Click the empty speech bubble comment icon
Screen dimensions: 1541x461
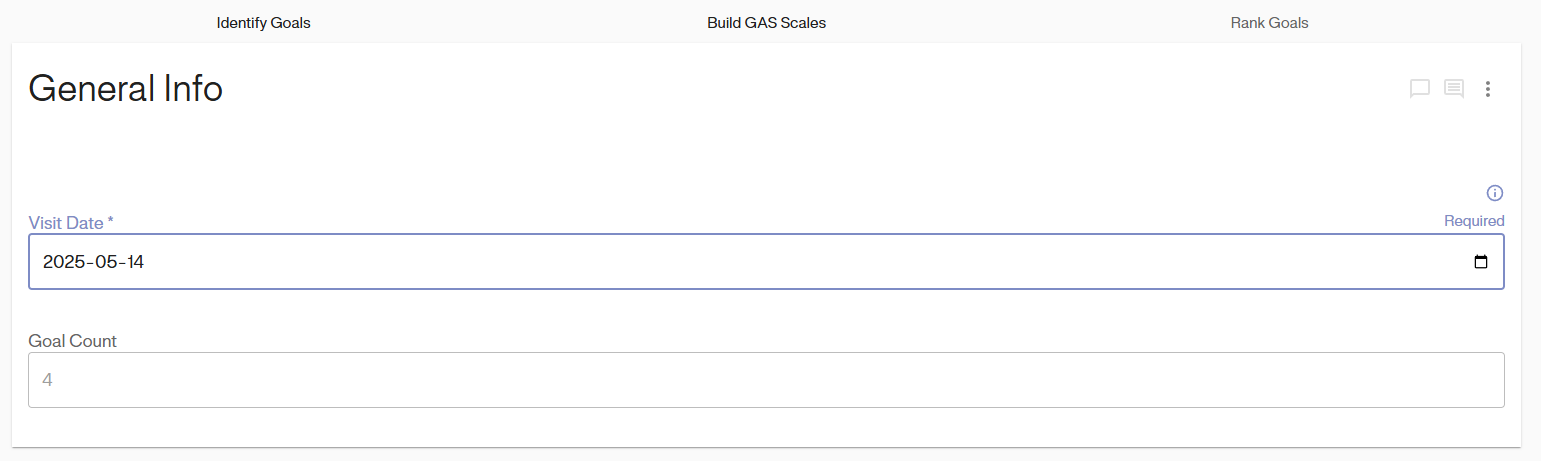pyautogui.click(x=1419, y=89)
